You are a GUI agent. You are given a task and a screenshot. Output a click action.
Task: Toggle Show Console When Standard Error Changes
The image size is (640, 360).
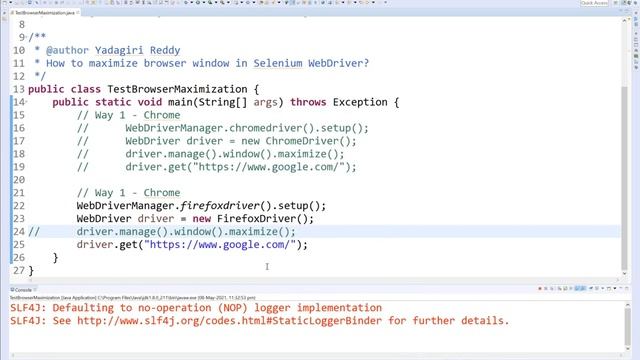[x=582, y=289]
